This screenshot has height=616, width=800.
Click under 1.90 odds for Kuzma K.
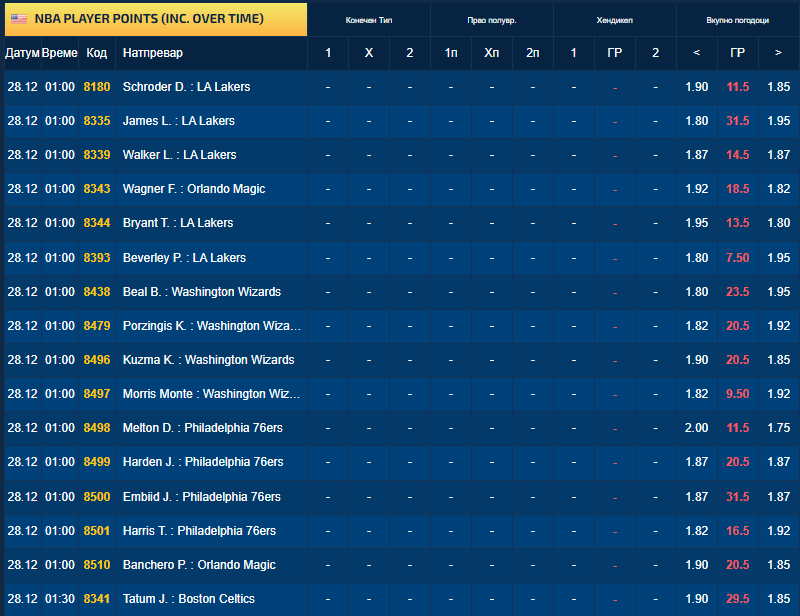click(x=696, y=360)
